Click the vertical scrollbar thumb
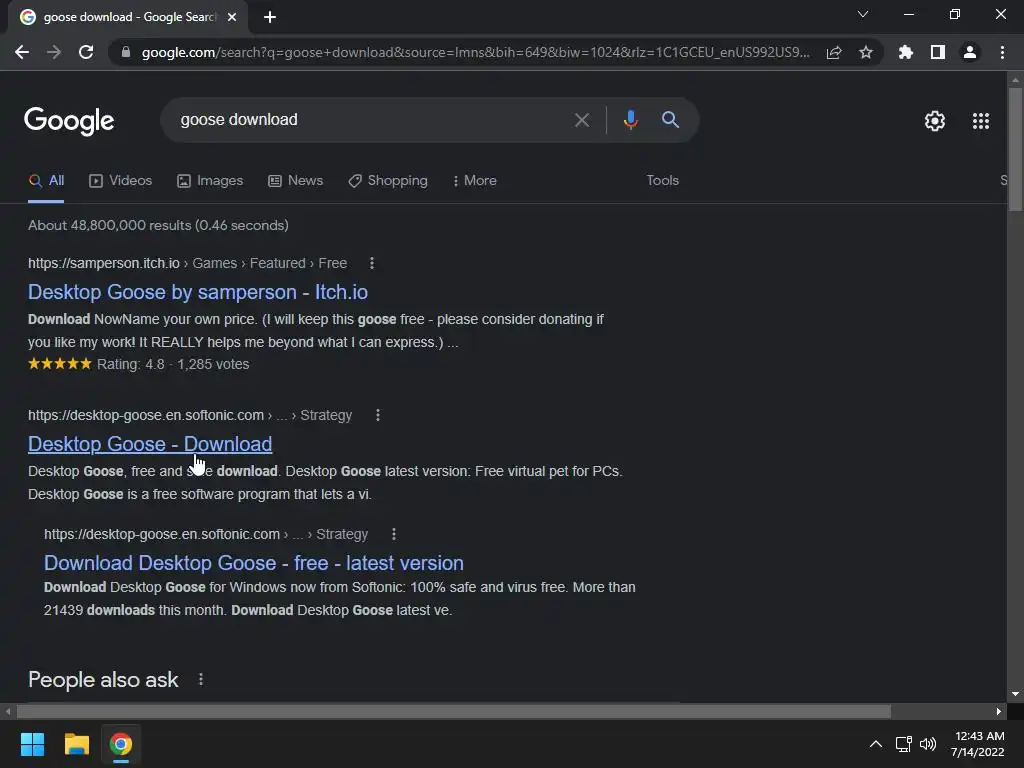This screenshot has width=1024, height=768. (x=1015, y=150)
